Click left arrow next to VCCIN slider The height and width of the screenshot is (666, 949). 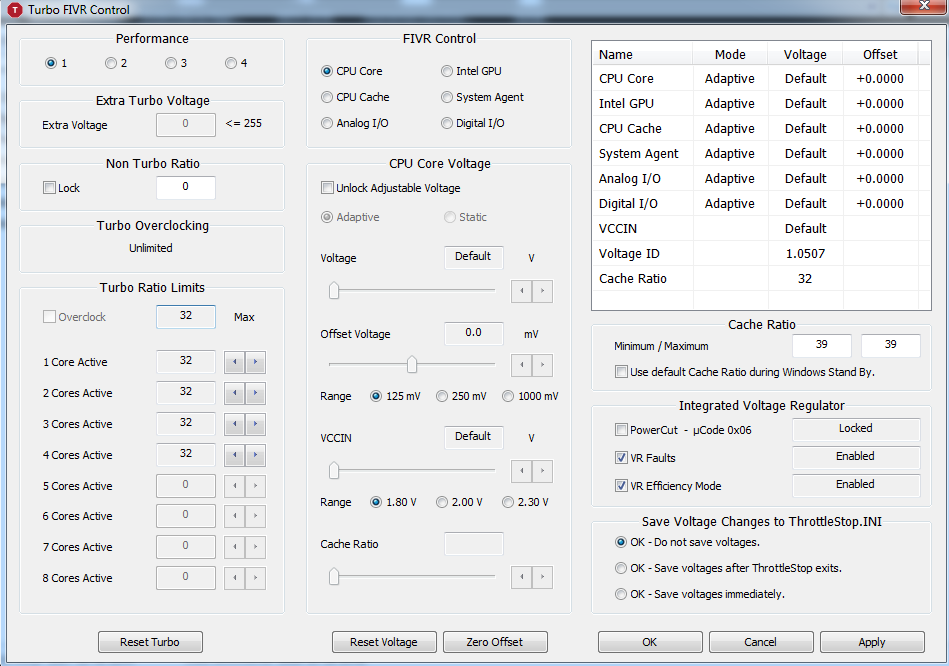(522, 471)
